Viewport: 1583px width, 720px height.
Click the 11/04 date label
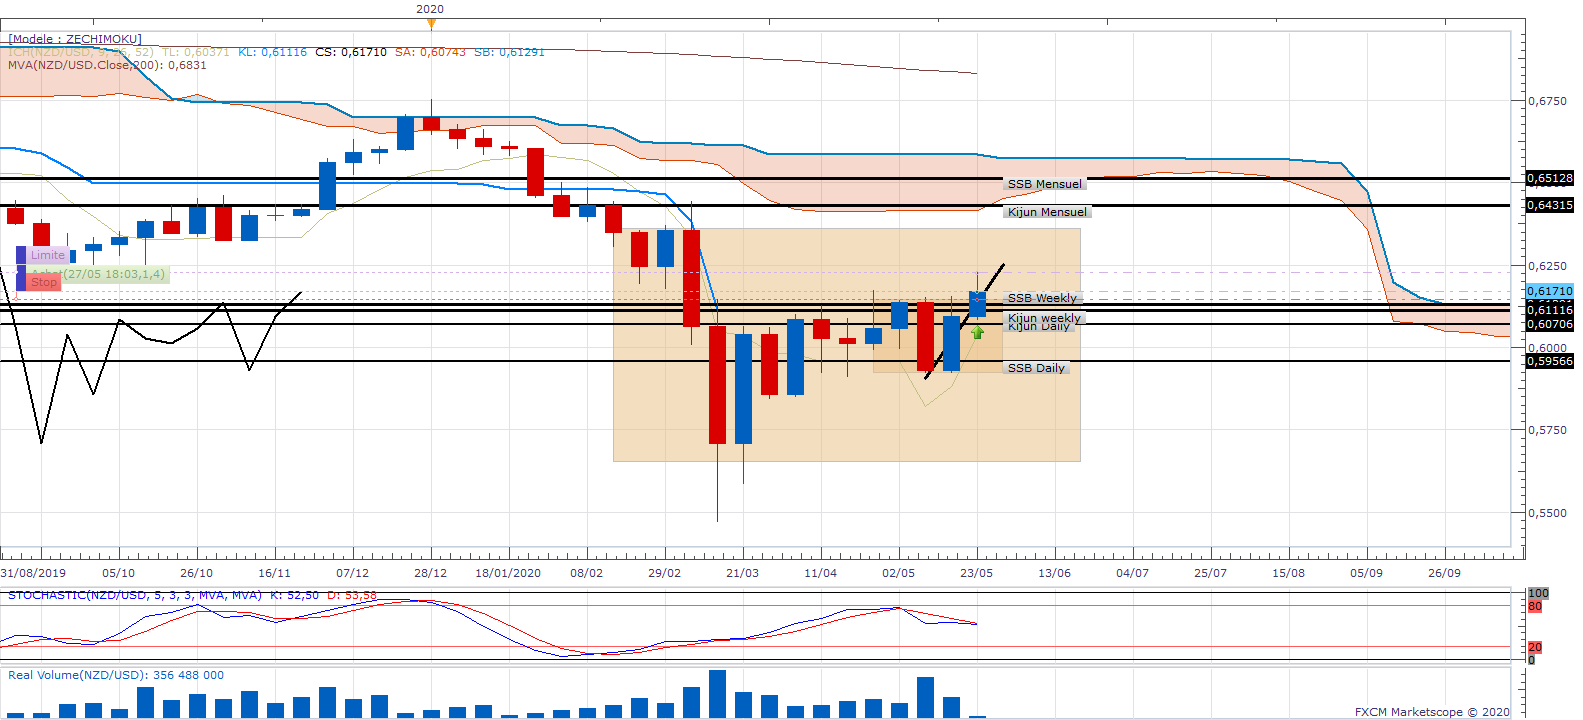820,573
